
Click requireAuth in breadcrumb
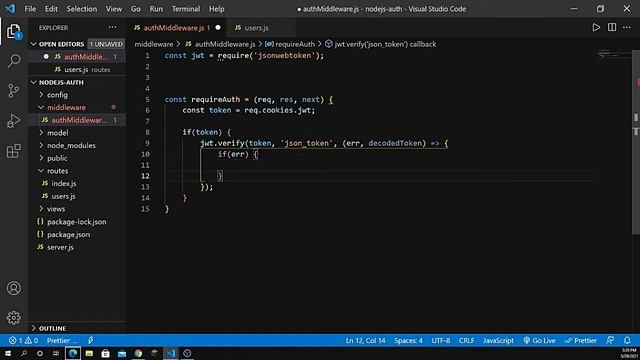point(290,44)
